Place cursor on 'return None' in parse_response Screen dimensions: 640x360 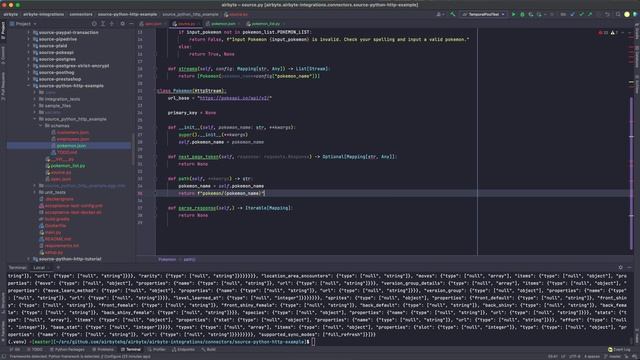coord(193,216)
